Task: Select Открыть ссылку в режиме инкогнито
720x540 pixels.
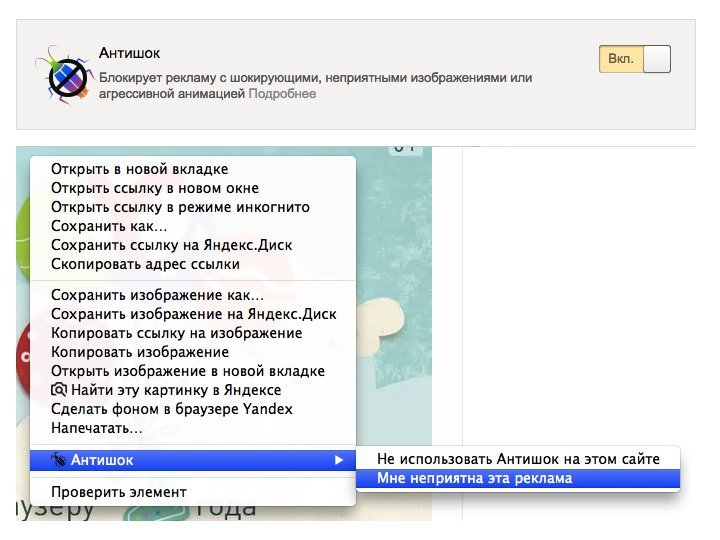Action: coord(193,208)
